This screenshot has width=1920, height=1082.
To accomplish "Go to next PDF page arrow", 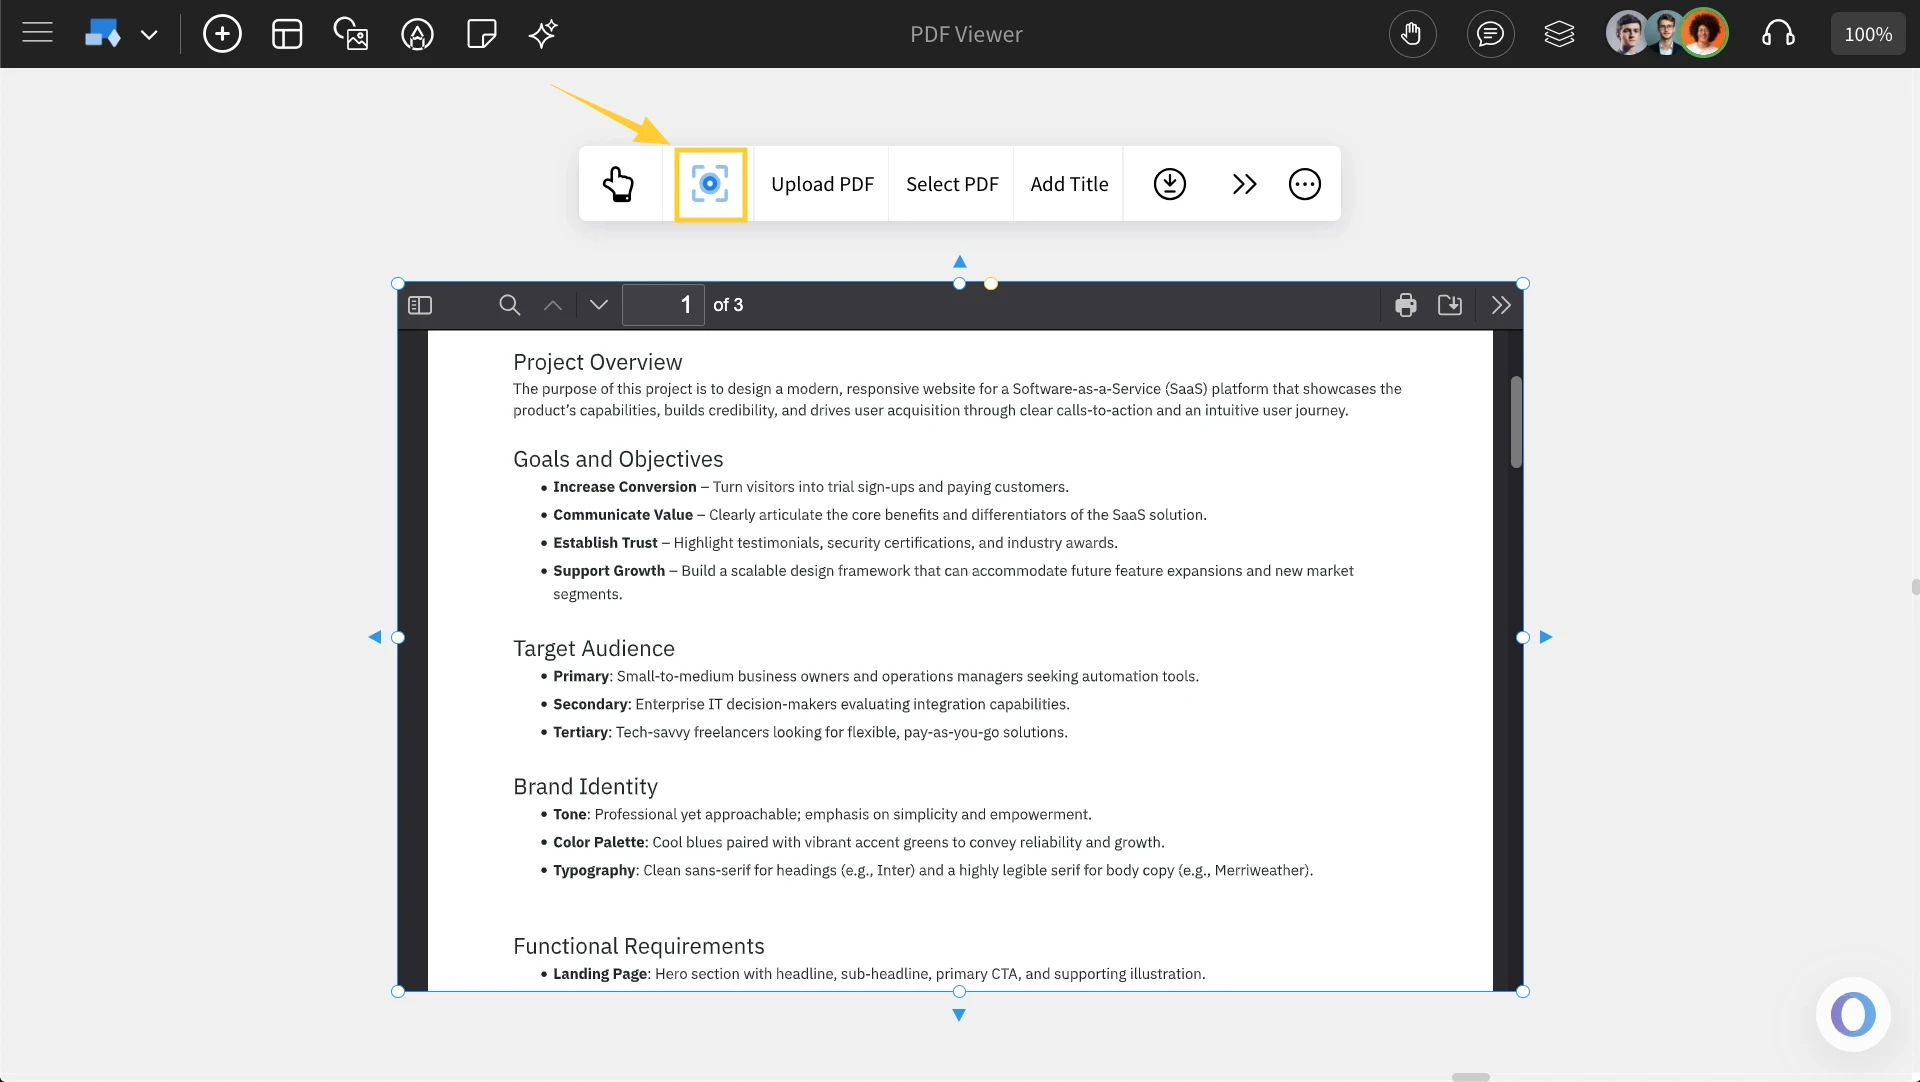I will tap(597, 305).
